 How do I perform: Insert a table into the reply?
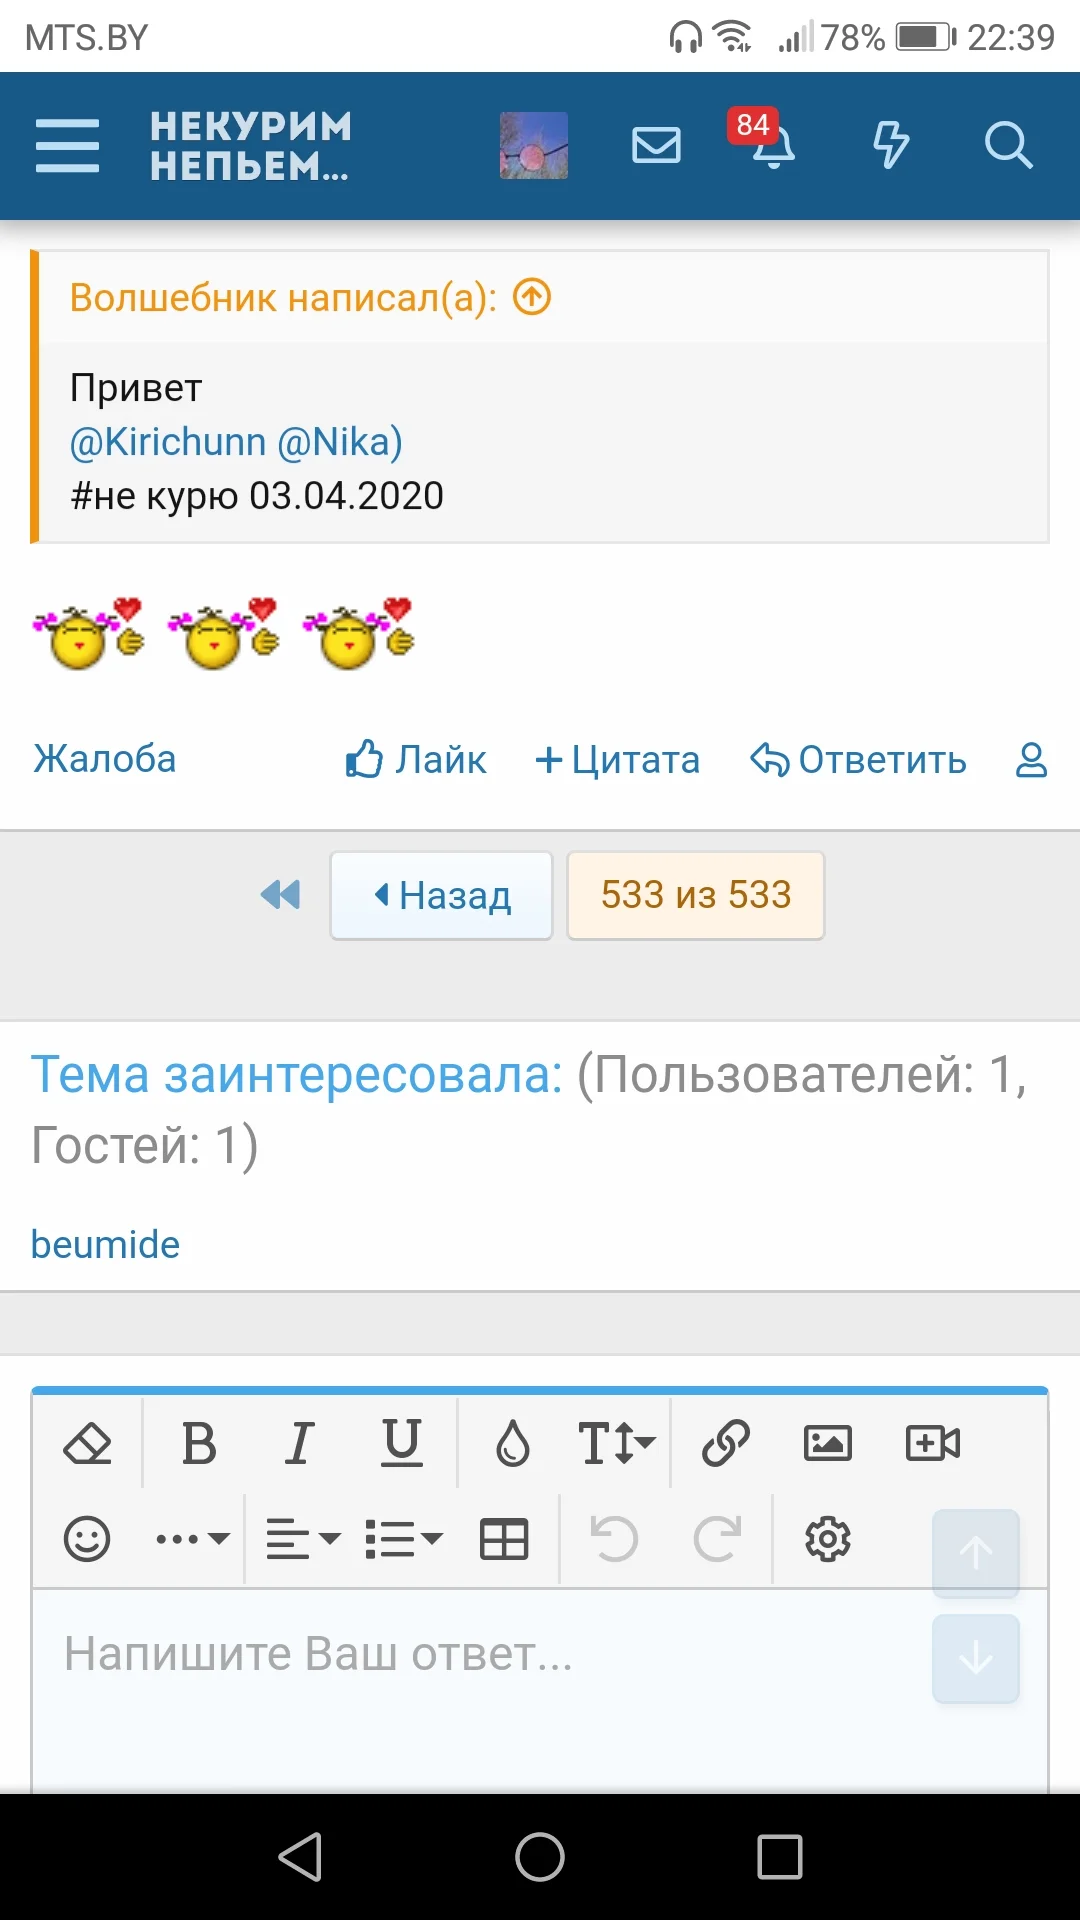pyautogui.click(x=505, y=1539)
